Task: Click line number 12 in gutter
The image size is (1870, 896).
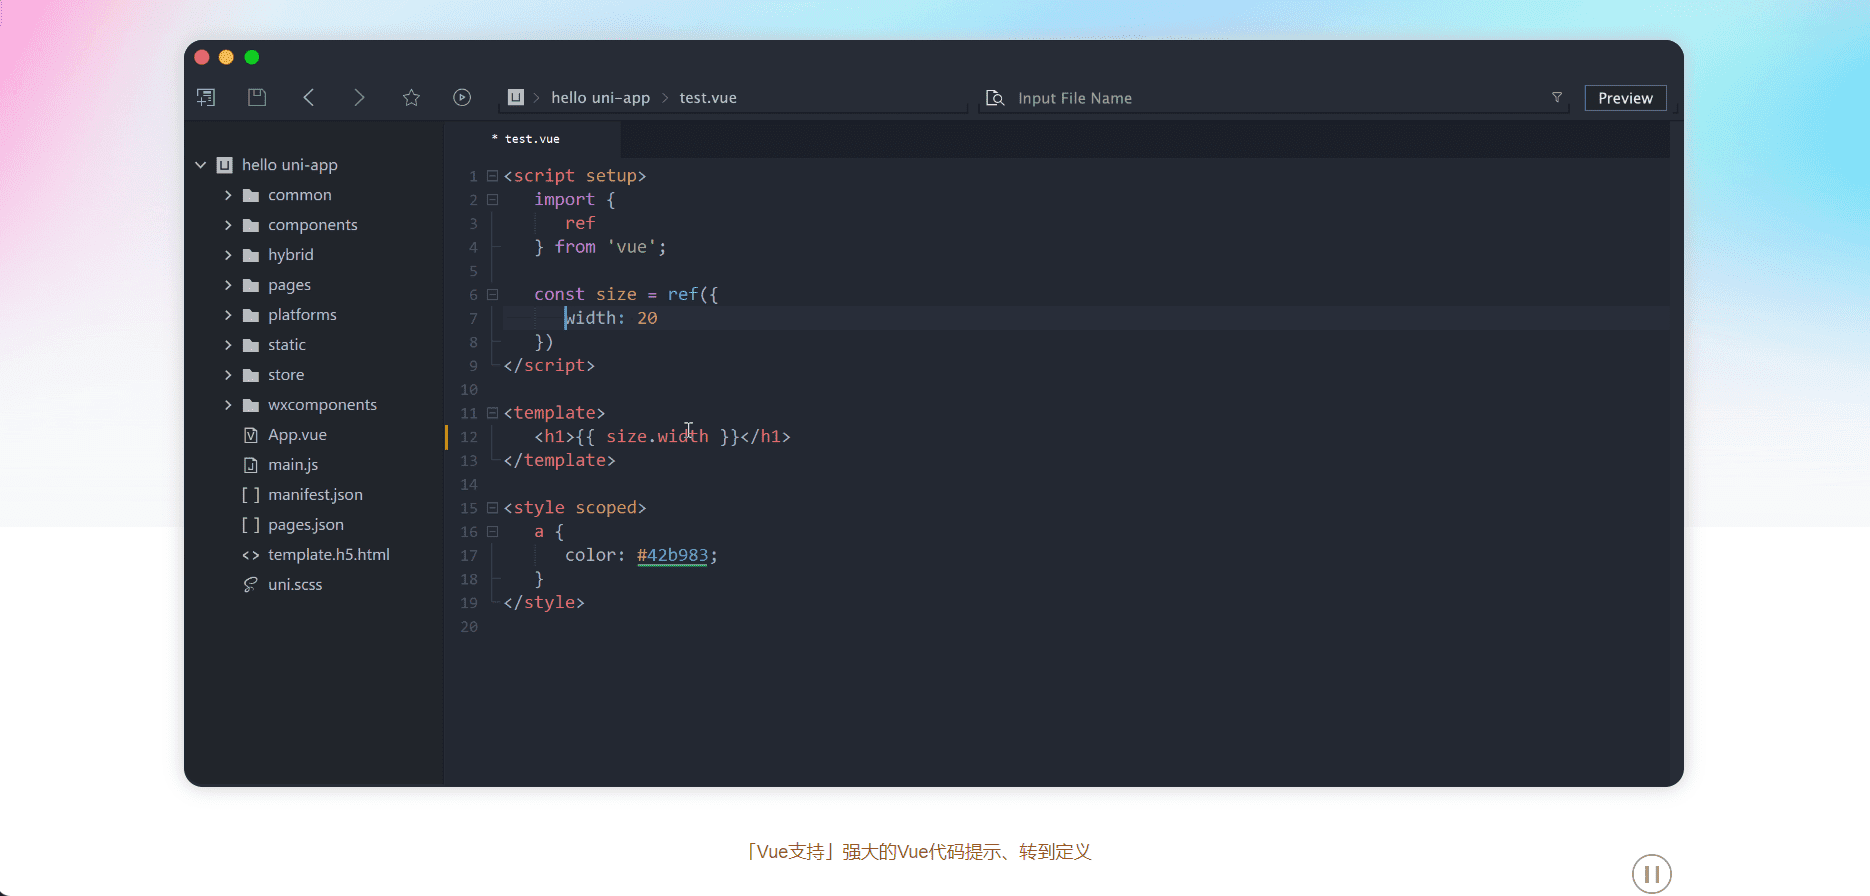Action: [469, 437]
